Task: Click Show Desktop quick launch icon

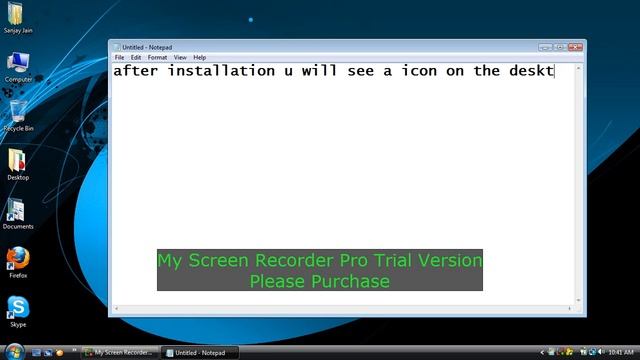Action: (x=36, y=352)
